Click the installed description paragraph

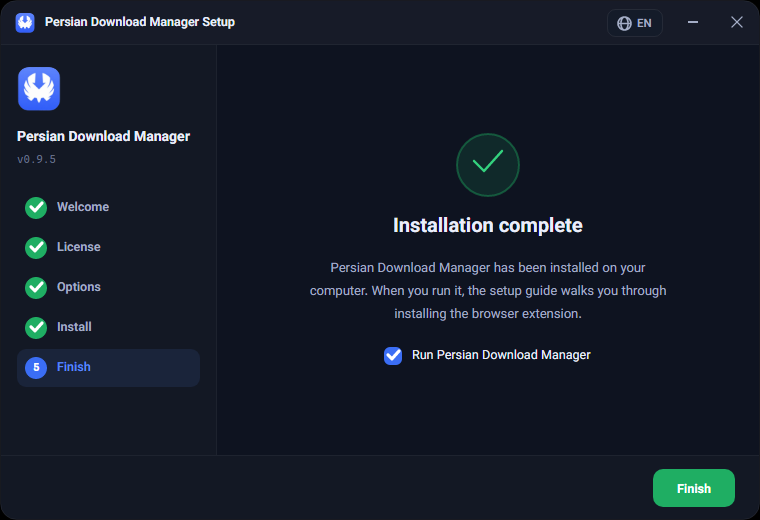pyautogui.click(x=488, y=291)
